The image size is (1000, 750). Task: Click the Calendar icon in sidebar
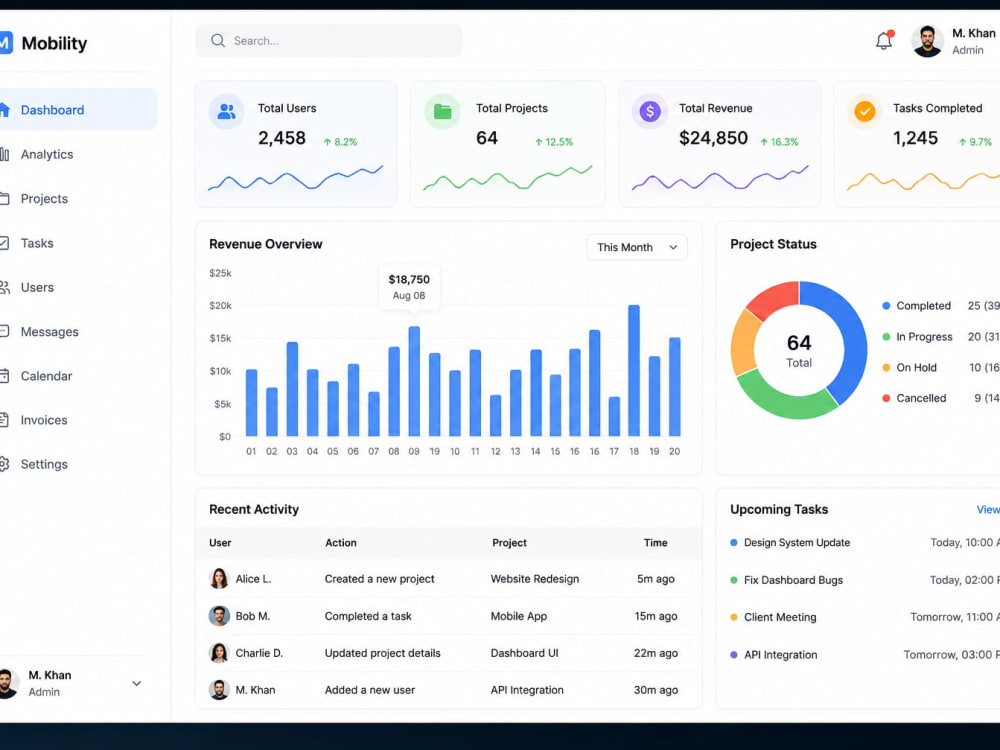click(4, 376)
